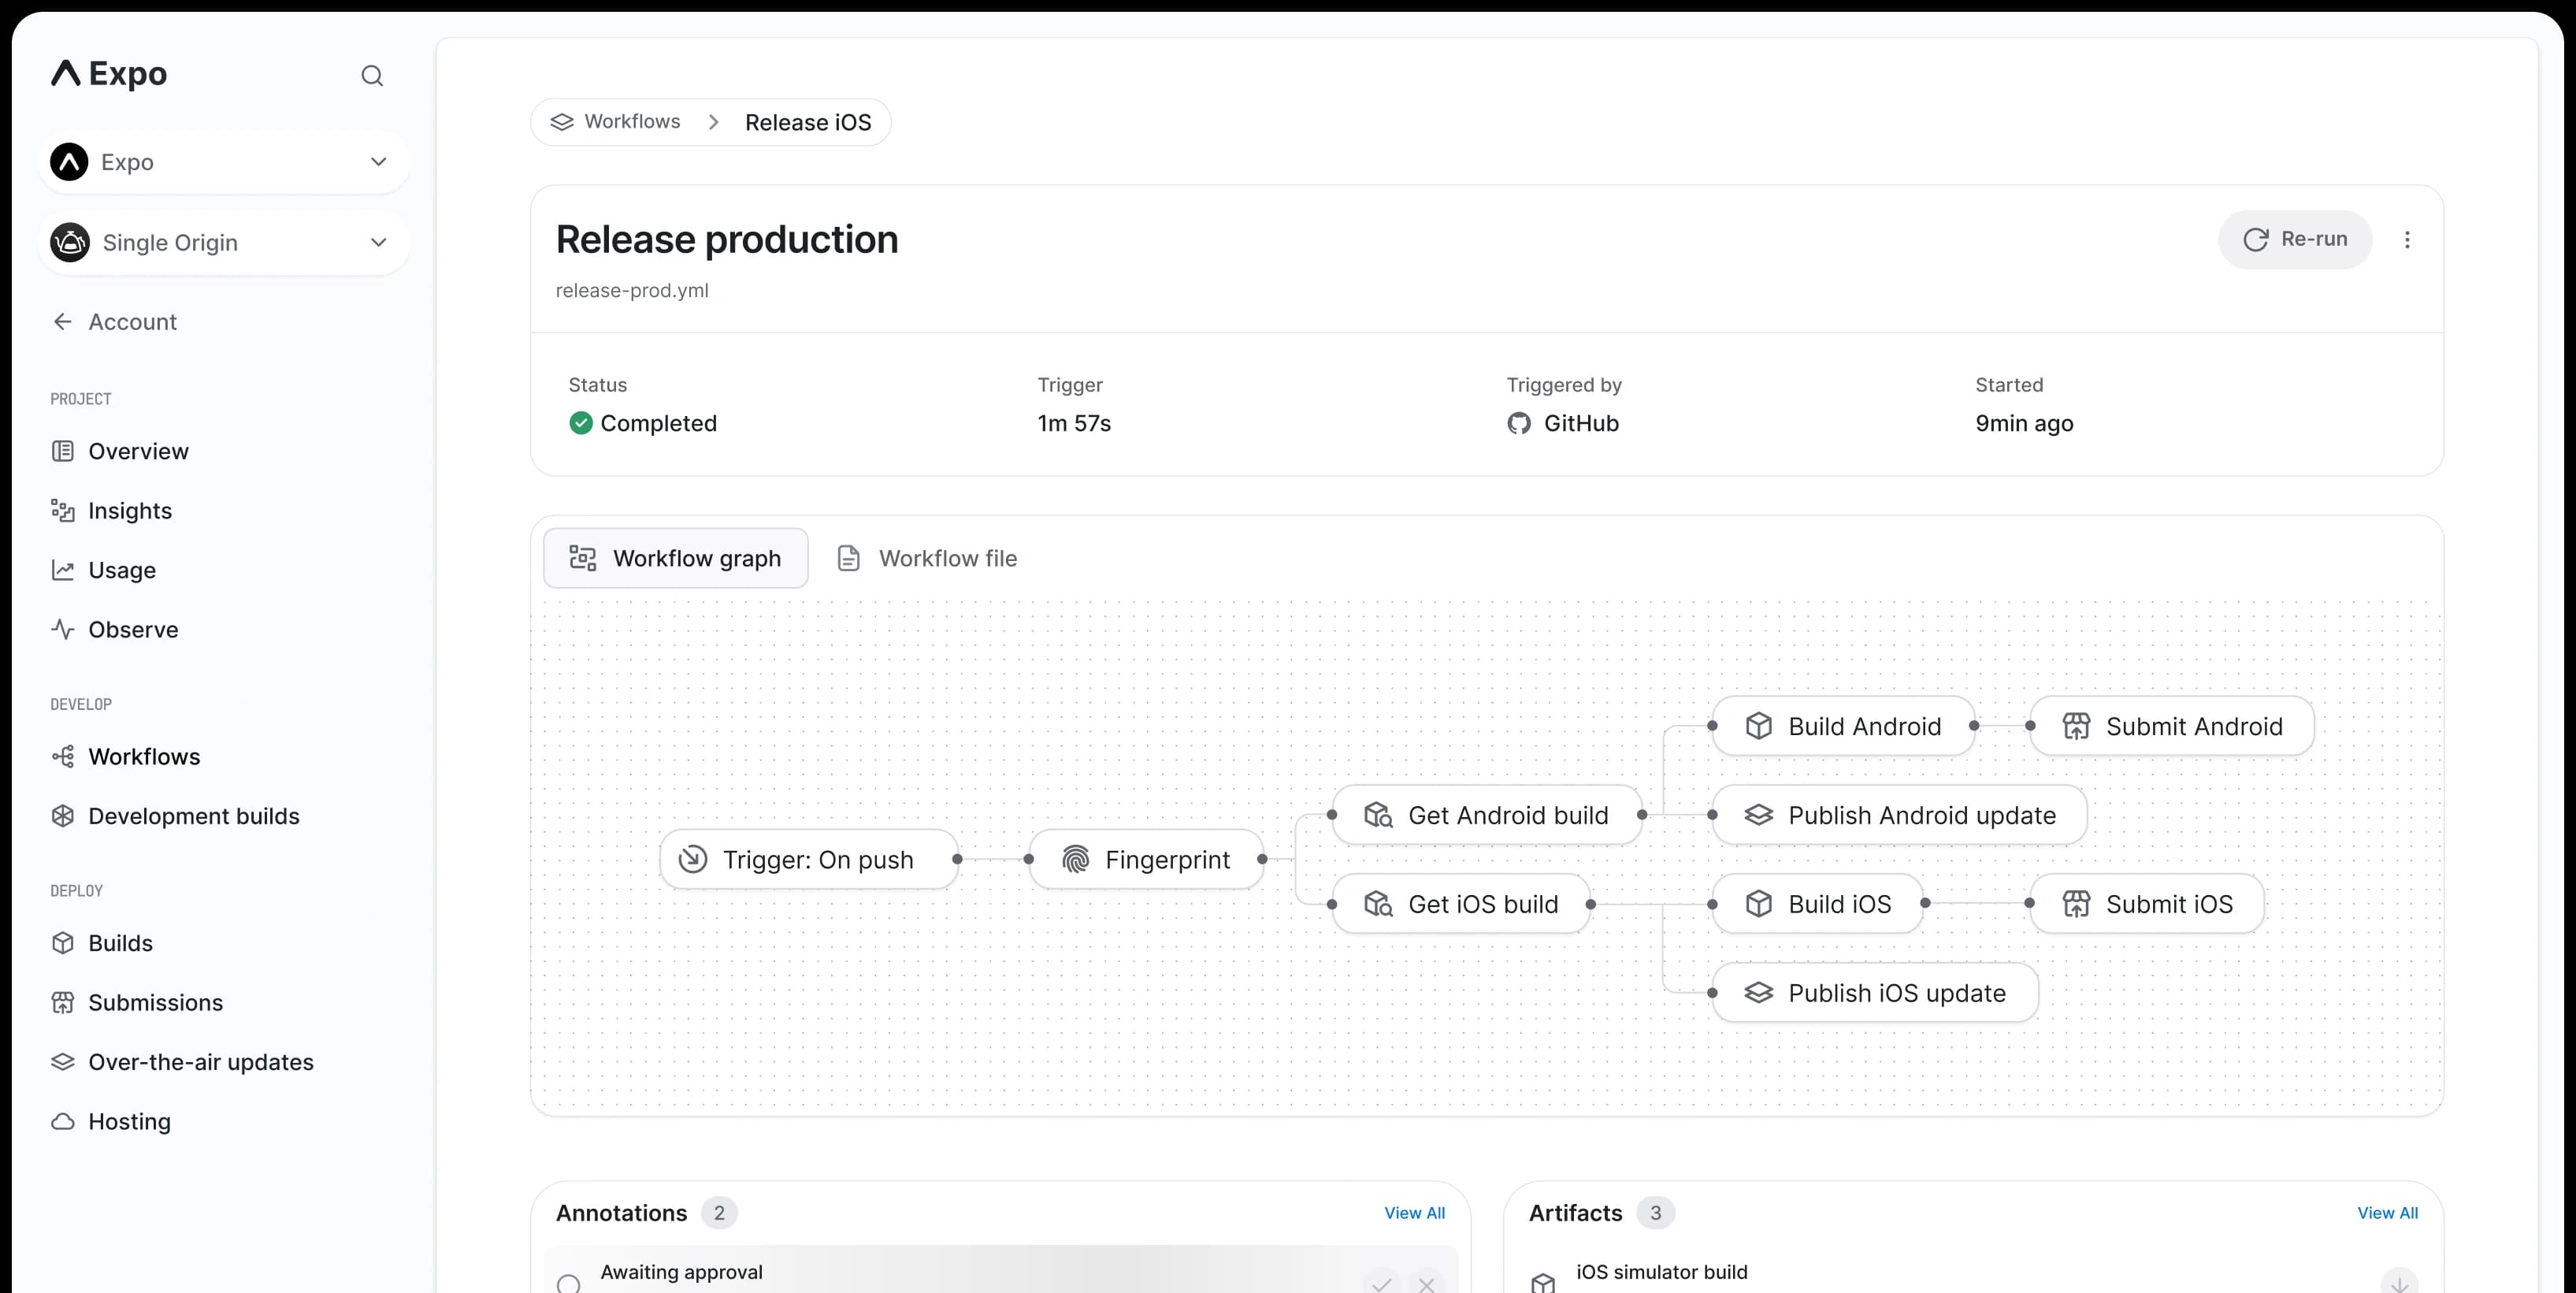Open Development builds icon in sidebar
The height and width of the screenshot is (1293, 2576).
[63, 816]
